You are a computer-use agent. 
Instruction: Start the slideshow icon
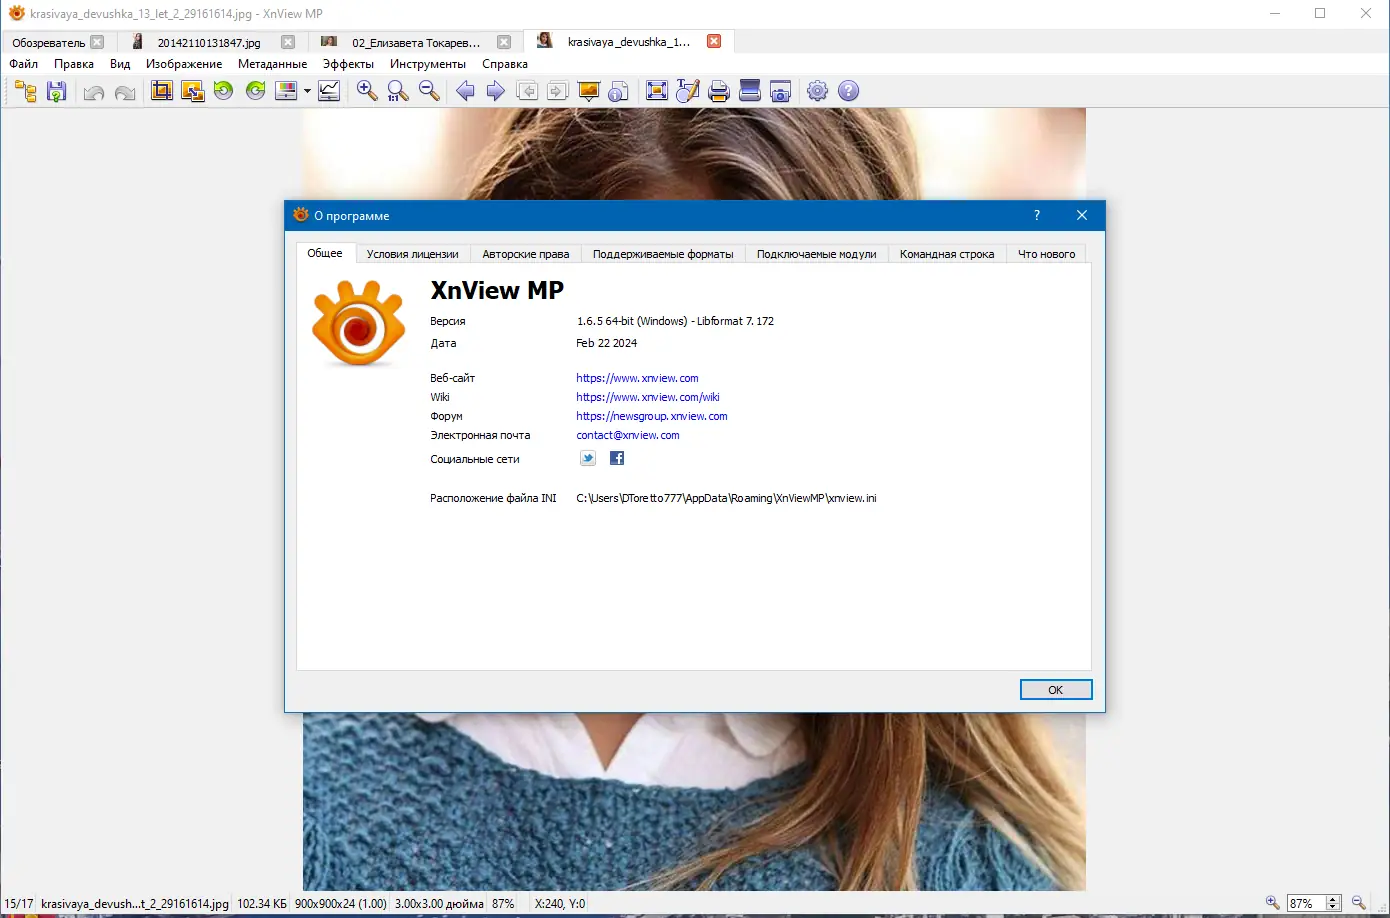tap(589, 92)
